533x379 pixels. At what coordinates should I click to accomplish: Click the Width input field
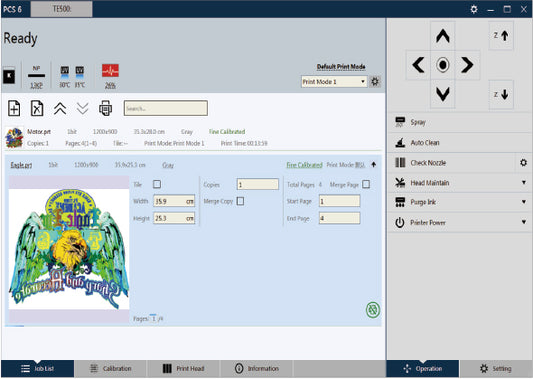tap(174, 201)
